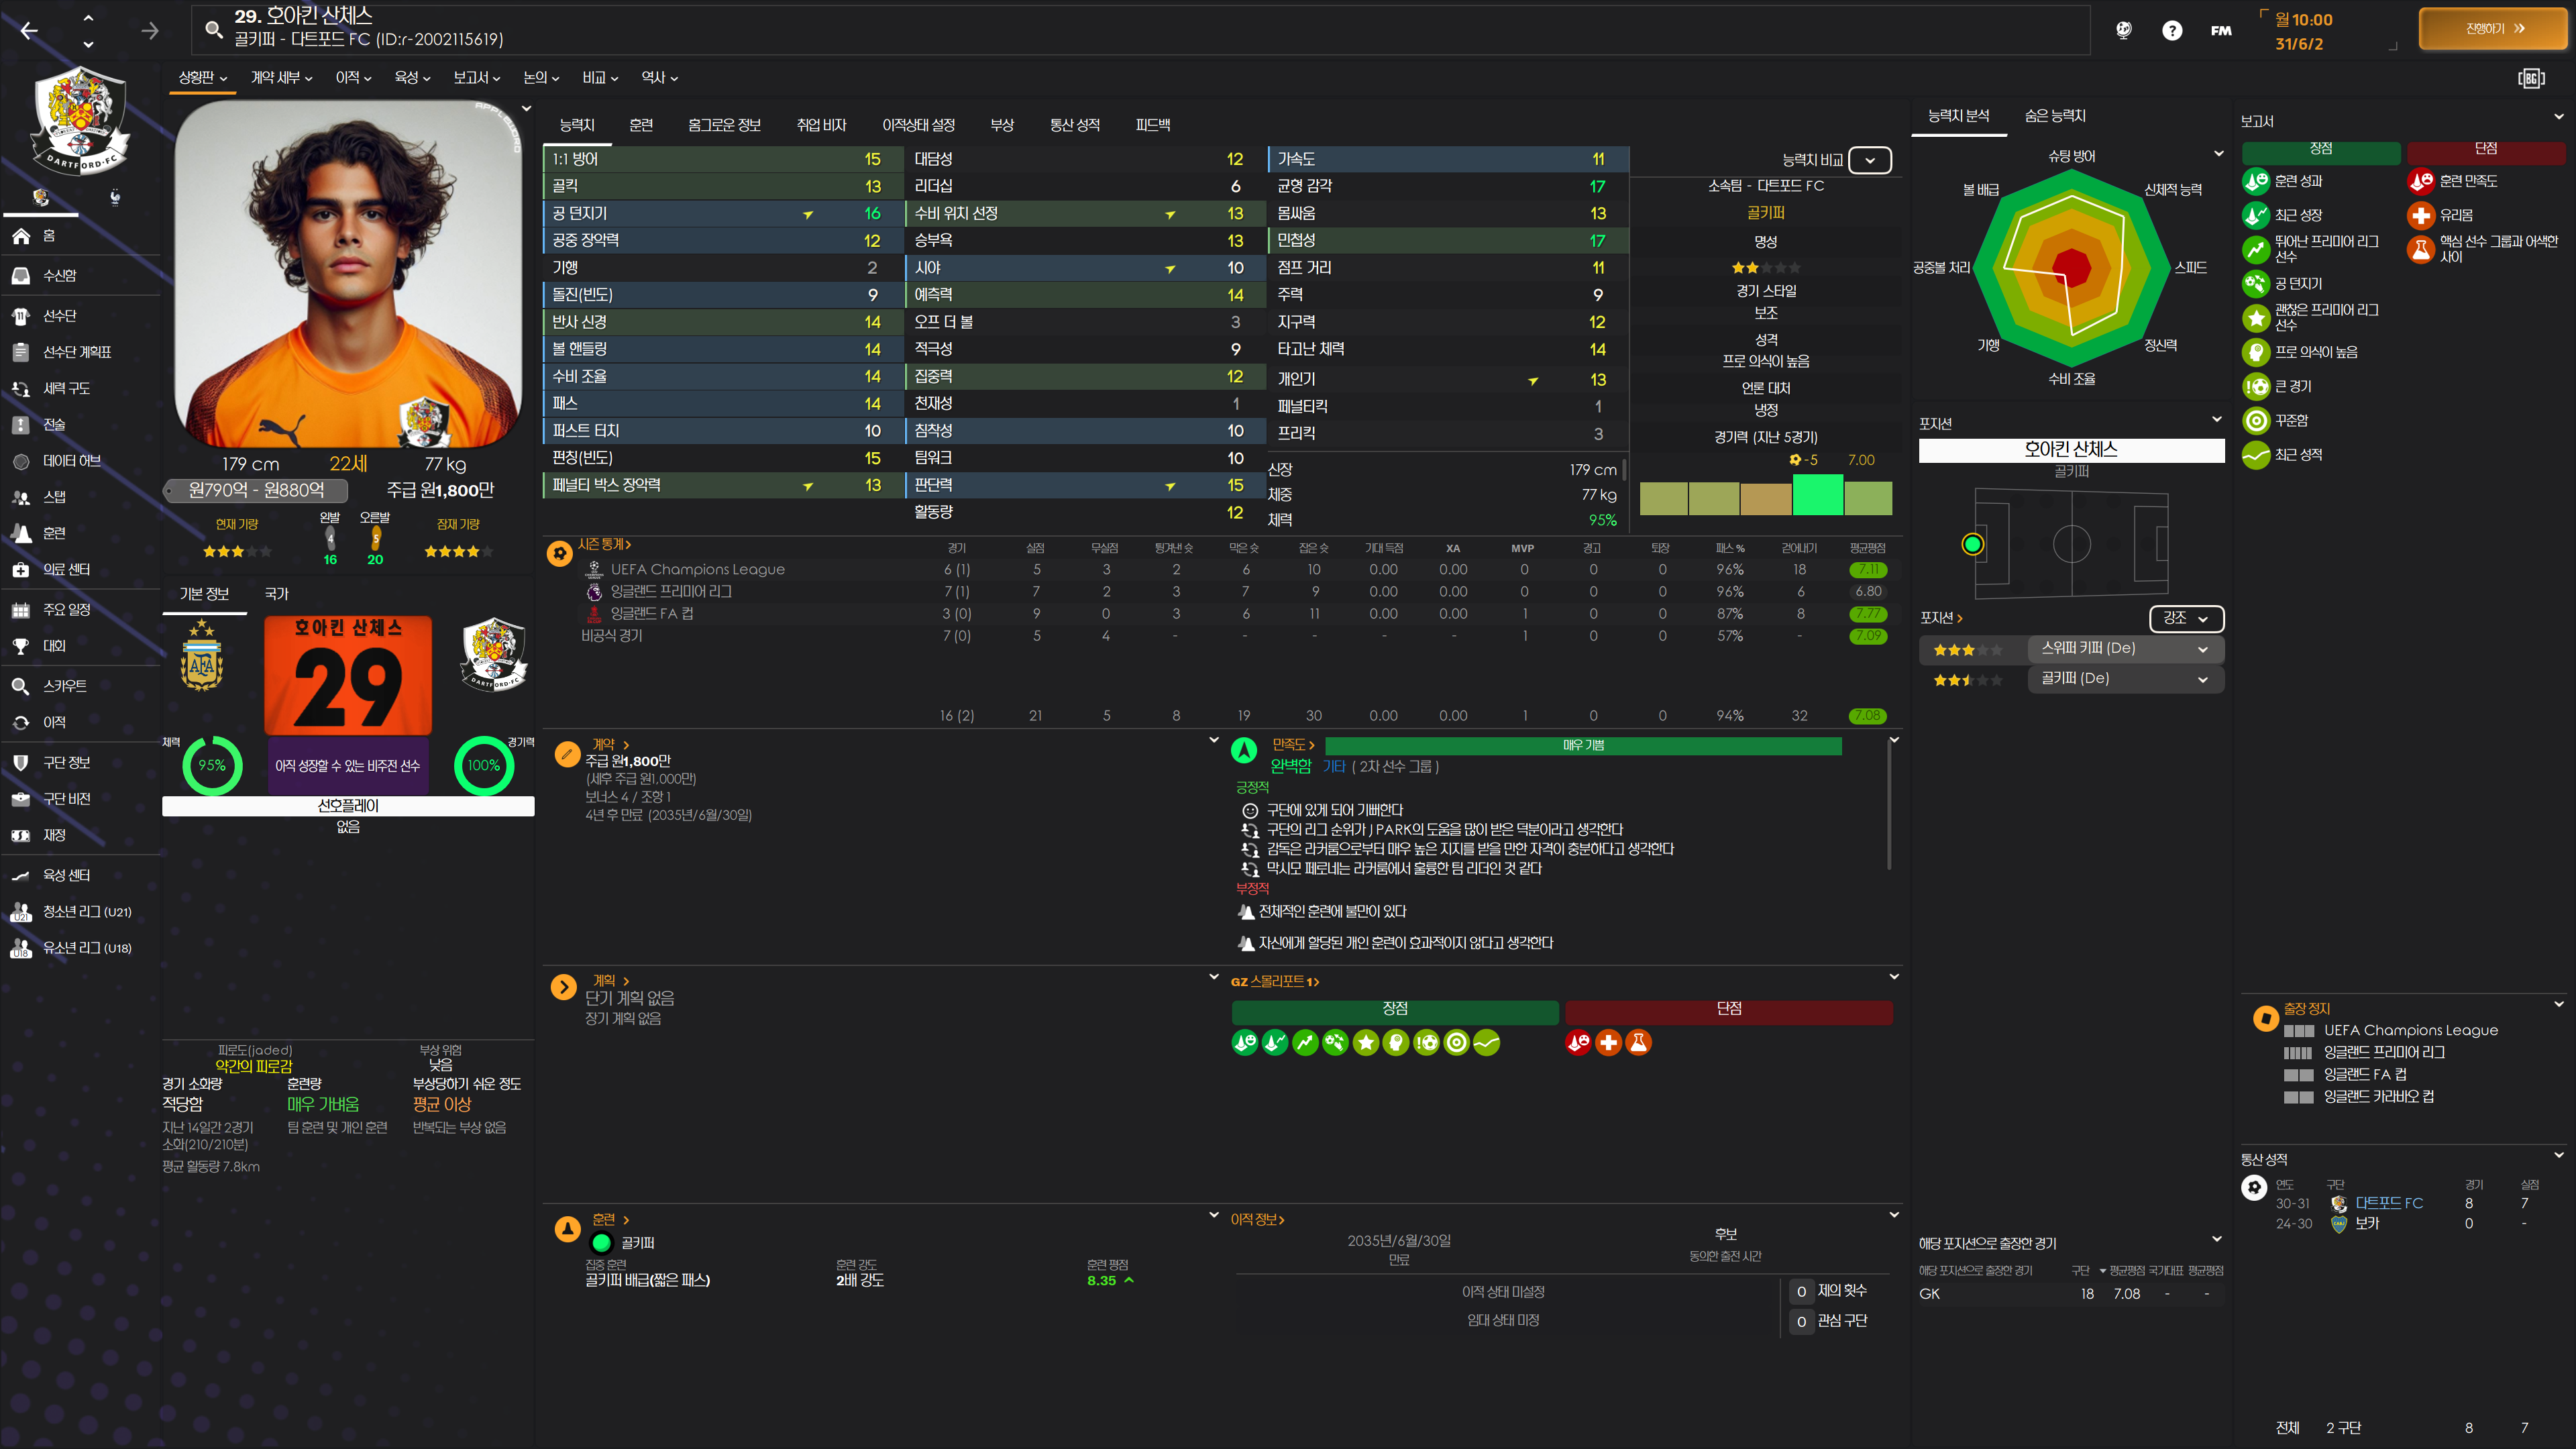Expand the 보고서 panel chevron
This screenshot has height=1449, width=2576.
(2558, 117)
